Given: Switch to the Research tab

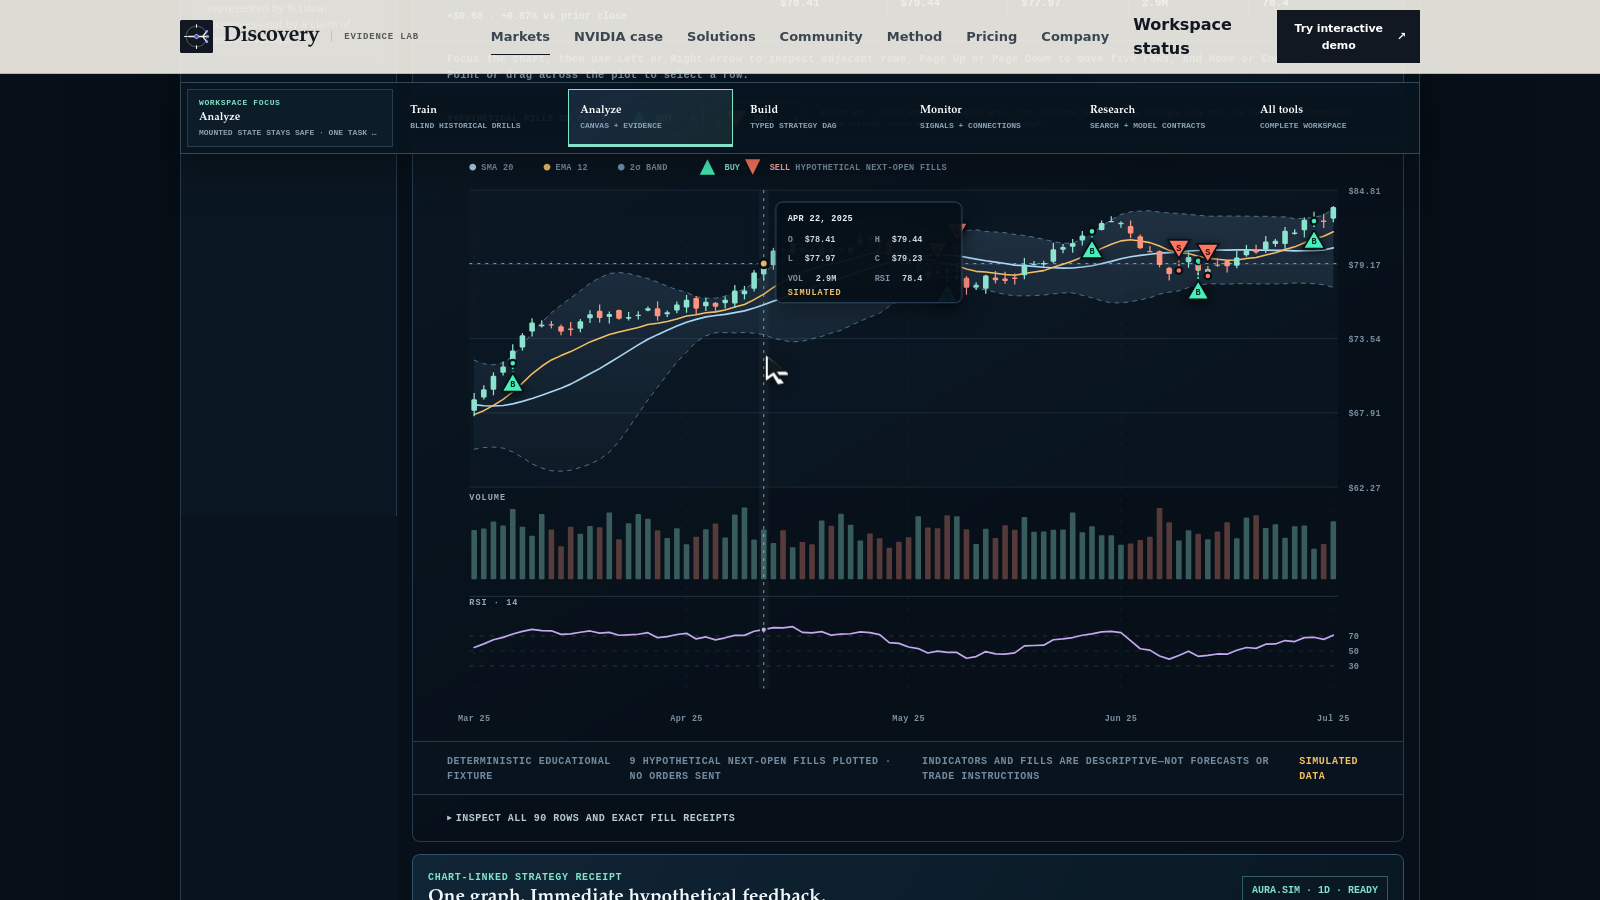Looking at the screenshot, I should tap(1160, 117).
